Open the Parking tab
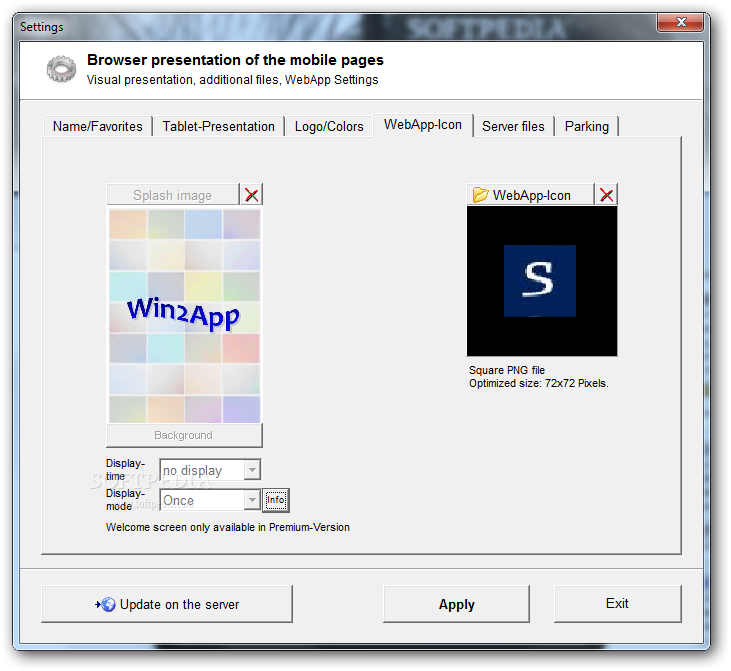731x671 pixels. tap(587, 126)
